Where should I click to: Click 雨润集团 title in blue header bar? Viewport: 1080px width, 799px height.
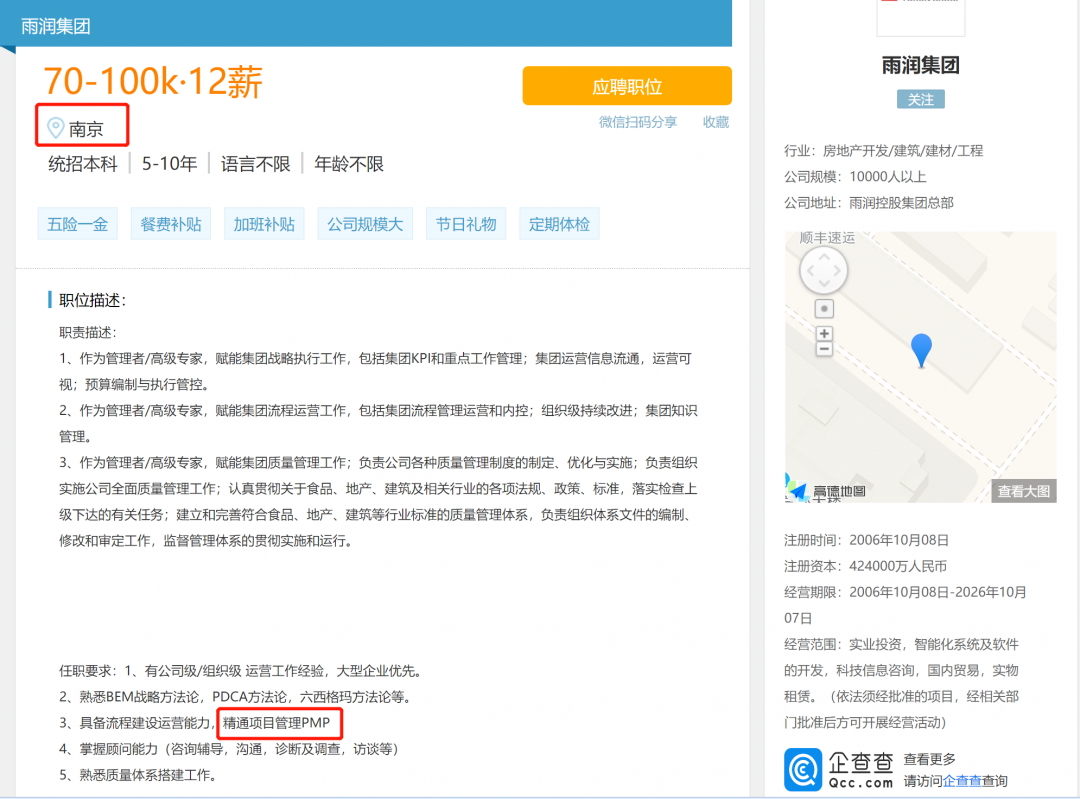56,26
